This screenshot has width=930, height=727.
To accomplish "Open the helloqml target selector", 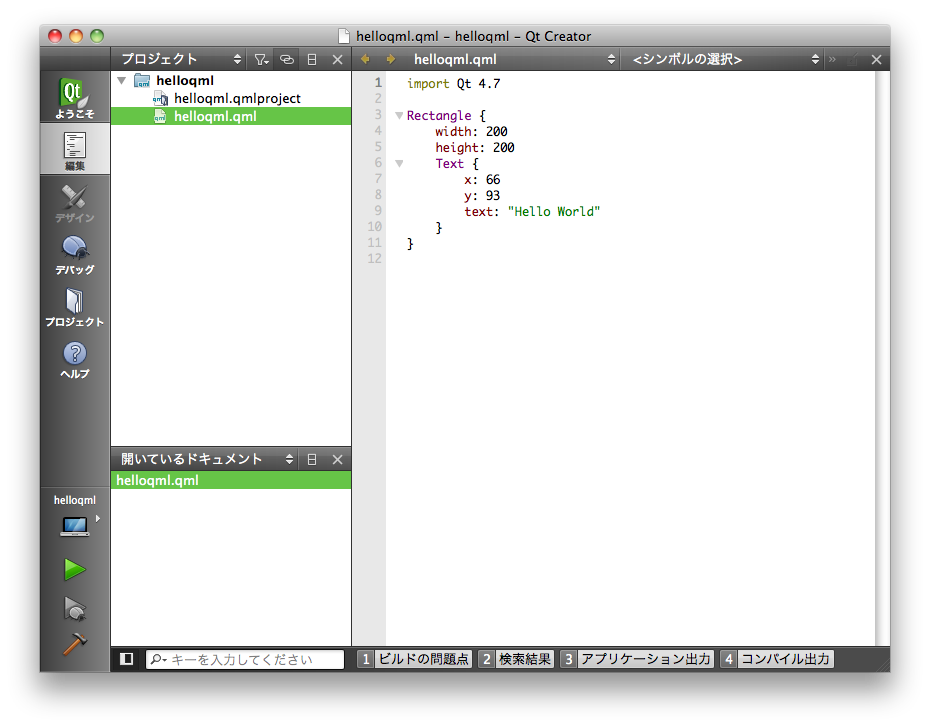I will point(75,523).
